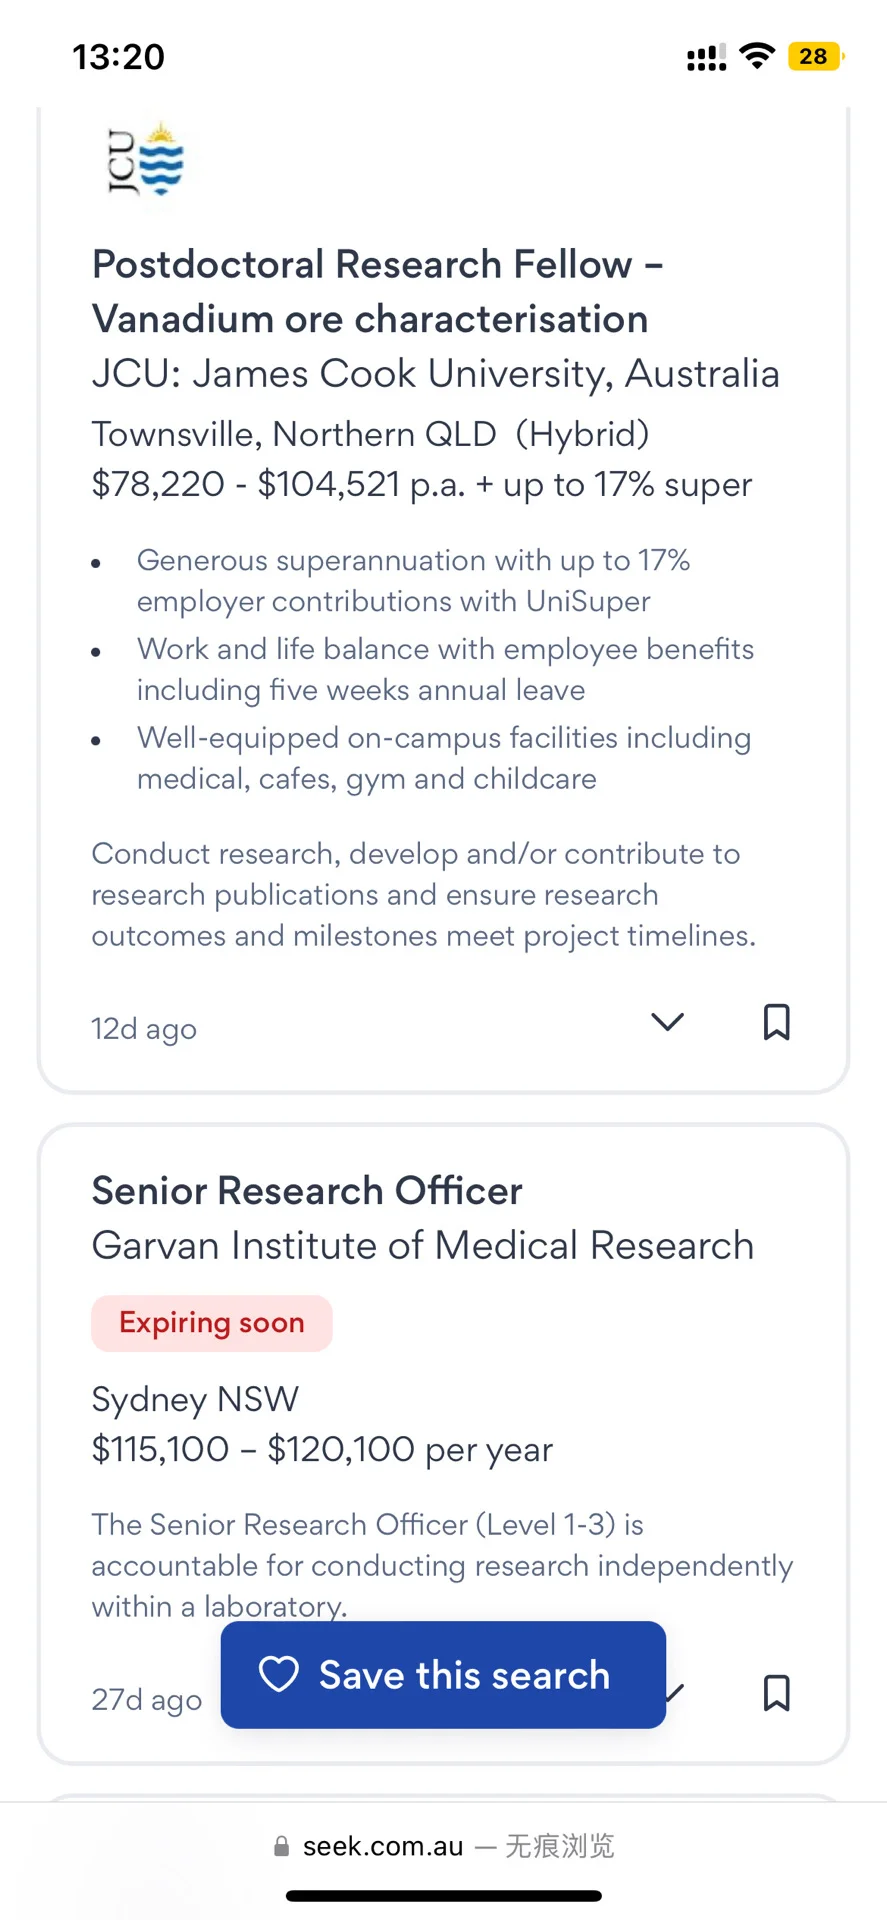
Task: Tap the cellular signal icon
Action: [x=706, y=59]
